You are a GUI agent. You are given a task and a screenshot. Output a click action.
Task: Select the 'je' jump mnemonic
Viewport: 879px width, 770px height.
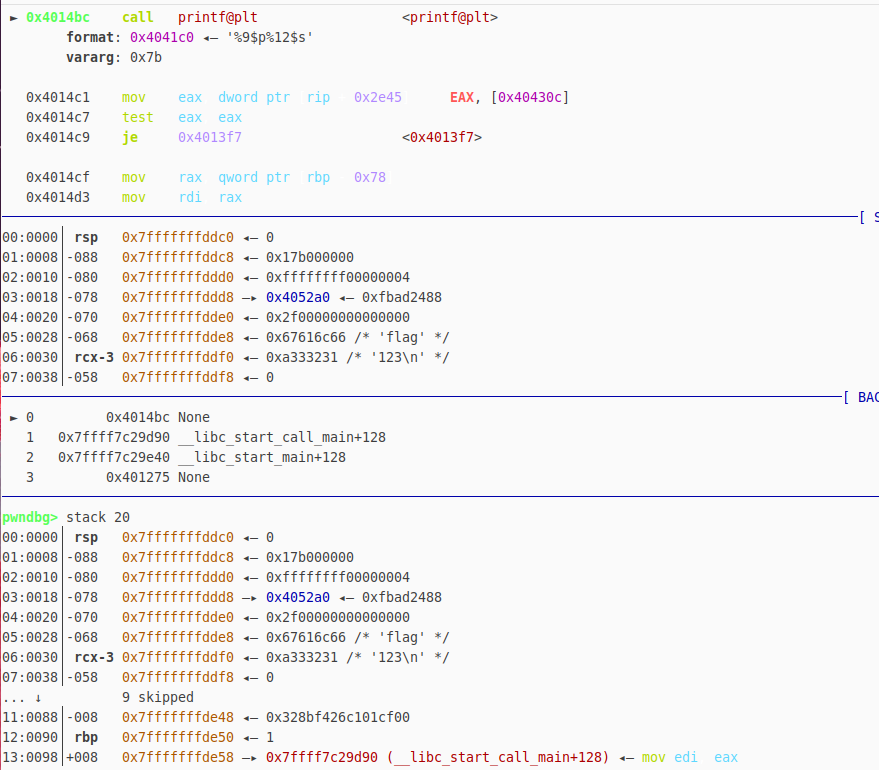click(129, 137)
